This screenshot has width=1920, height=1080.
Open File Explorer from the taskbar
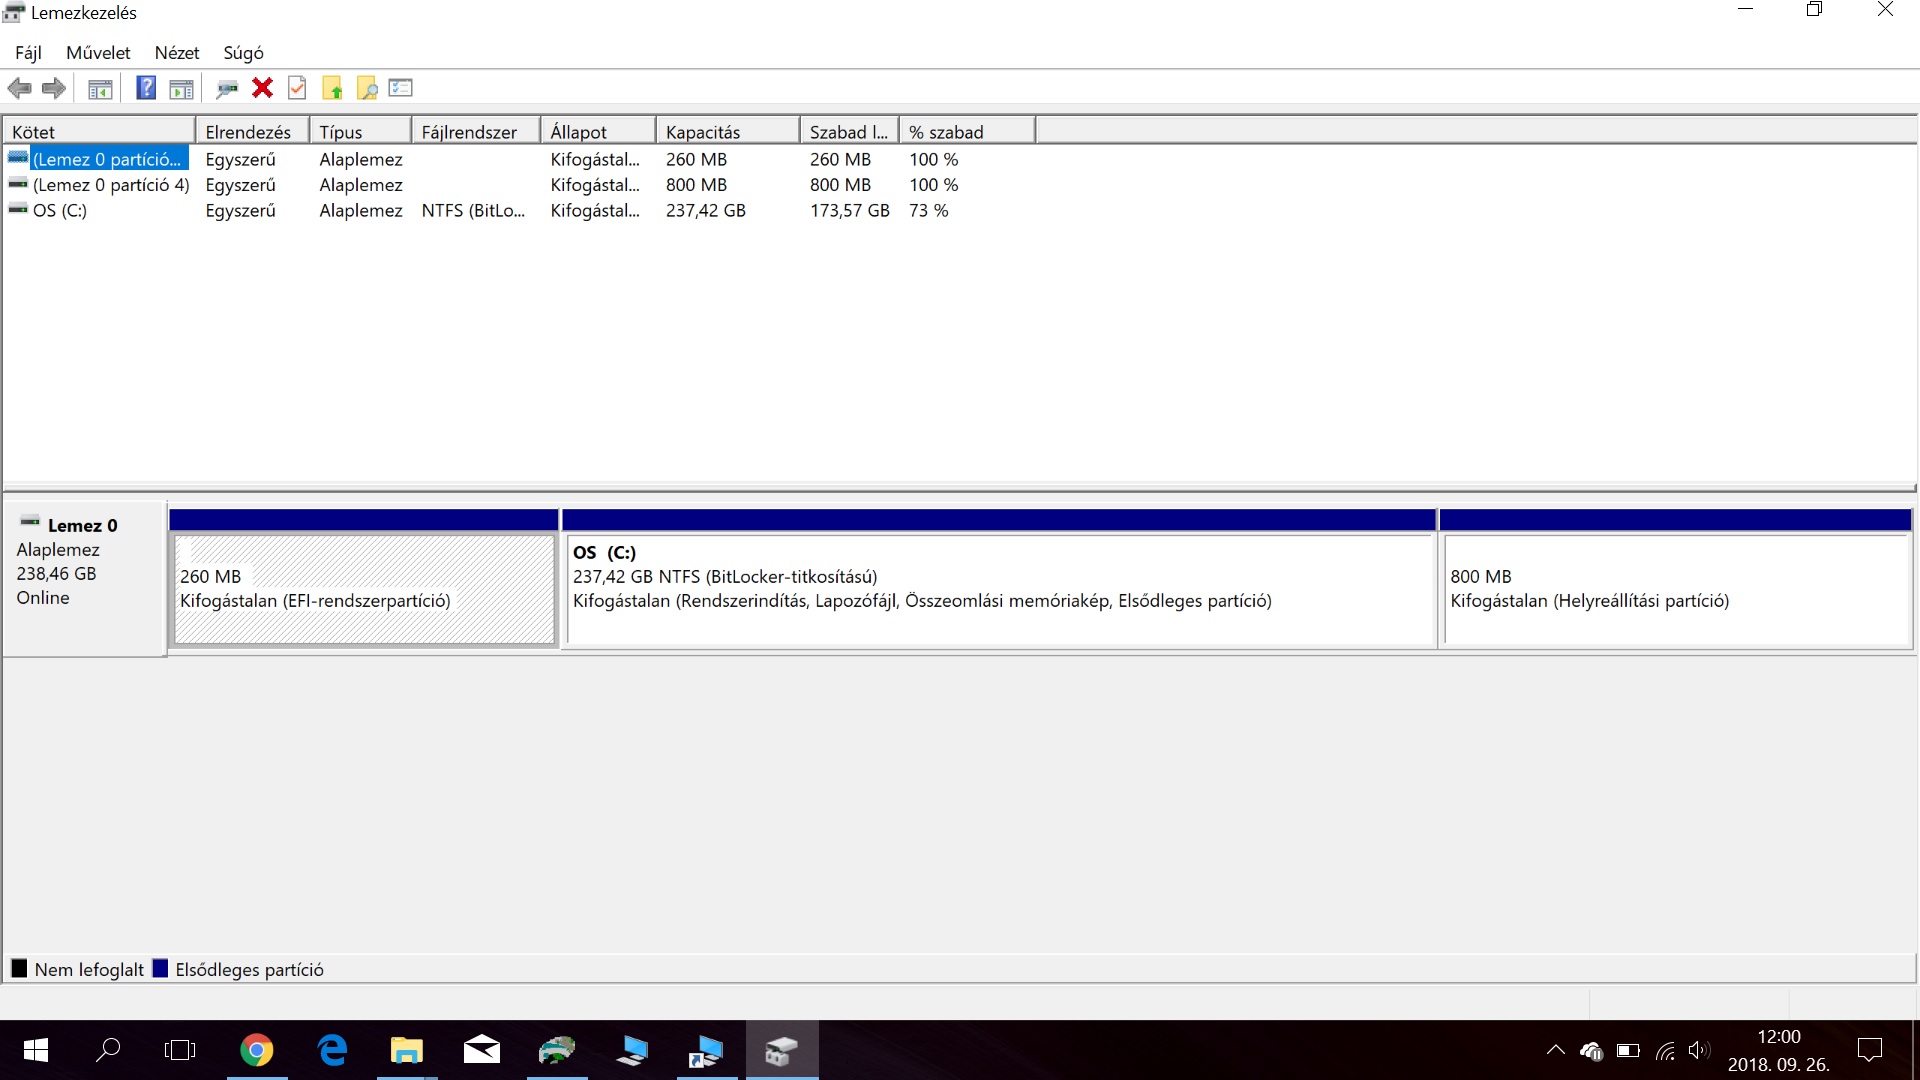tap(406, 1050)
